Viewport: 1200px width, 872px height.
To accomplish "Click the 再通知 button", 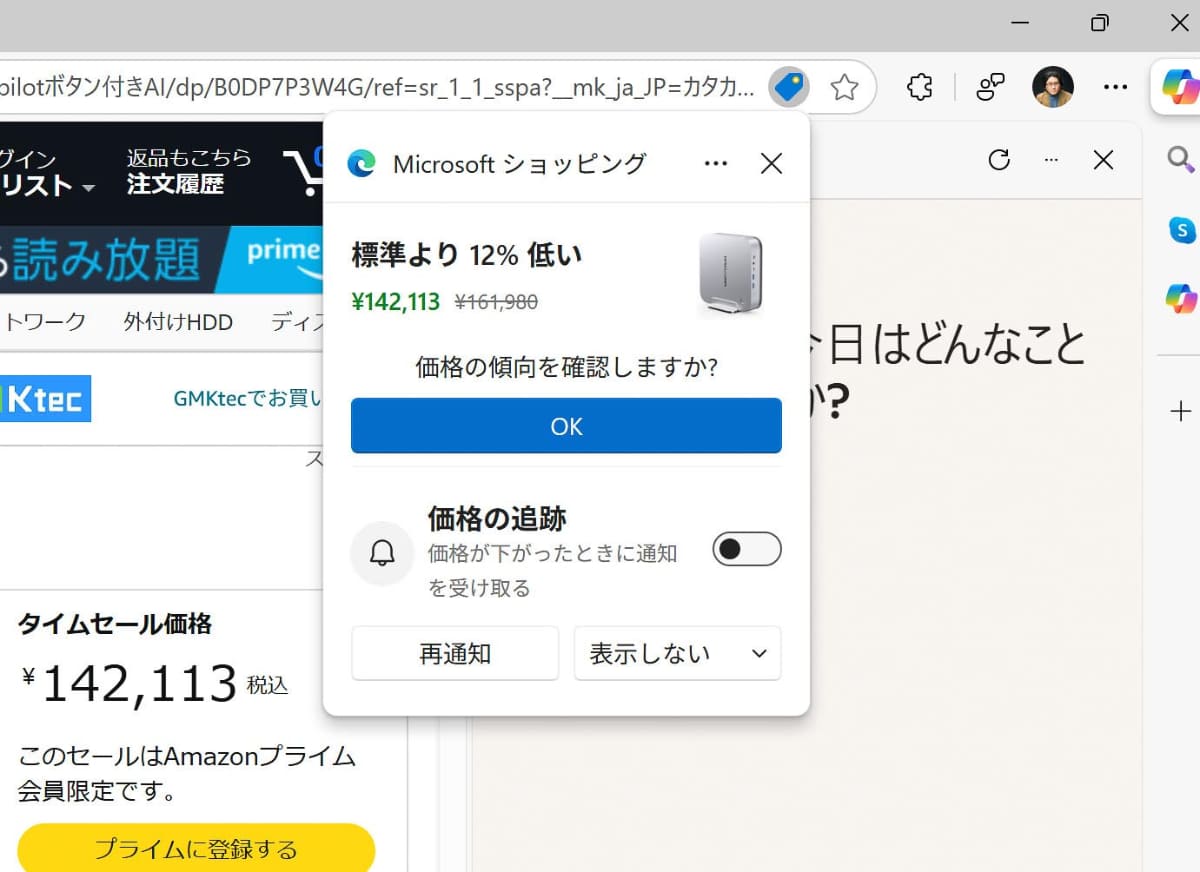I will coord(455,654).
